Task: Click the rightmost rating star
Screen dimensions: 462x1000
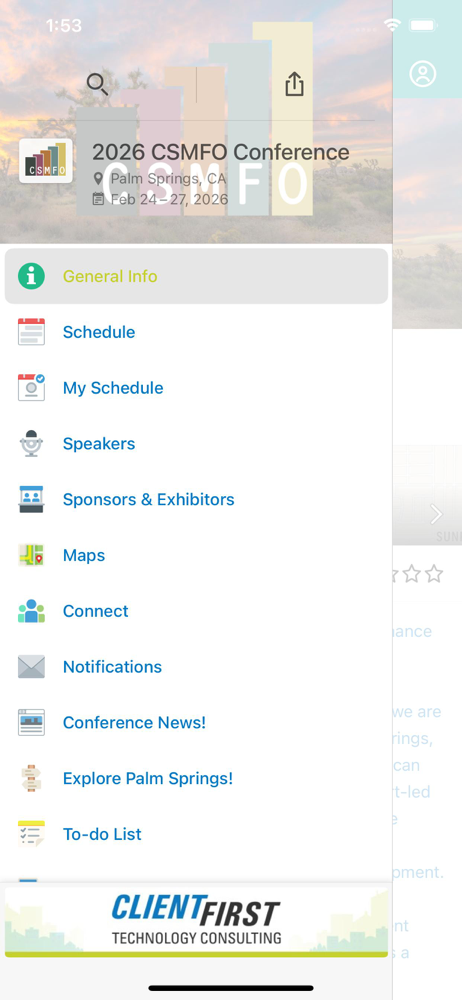Action: tap(434, 574)
